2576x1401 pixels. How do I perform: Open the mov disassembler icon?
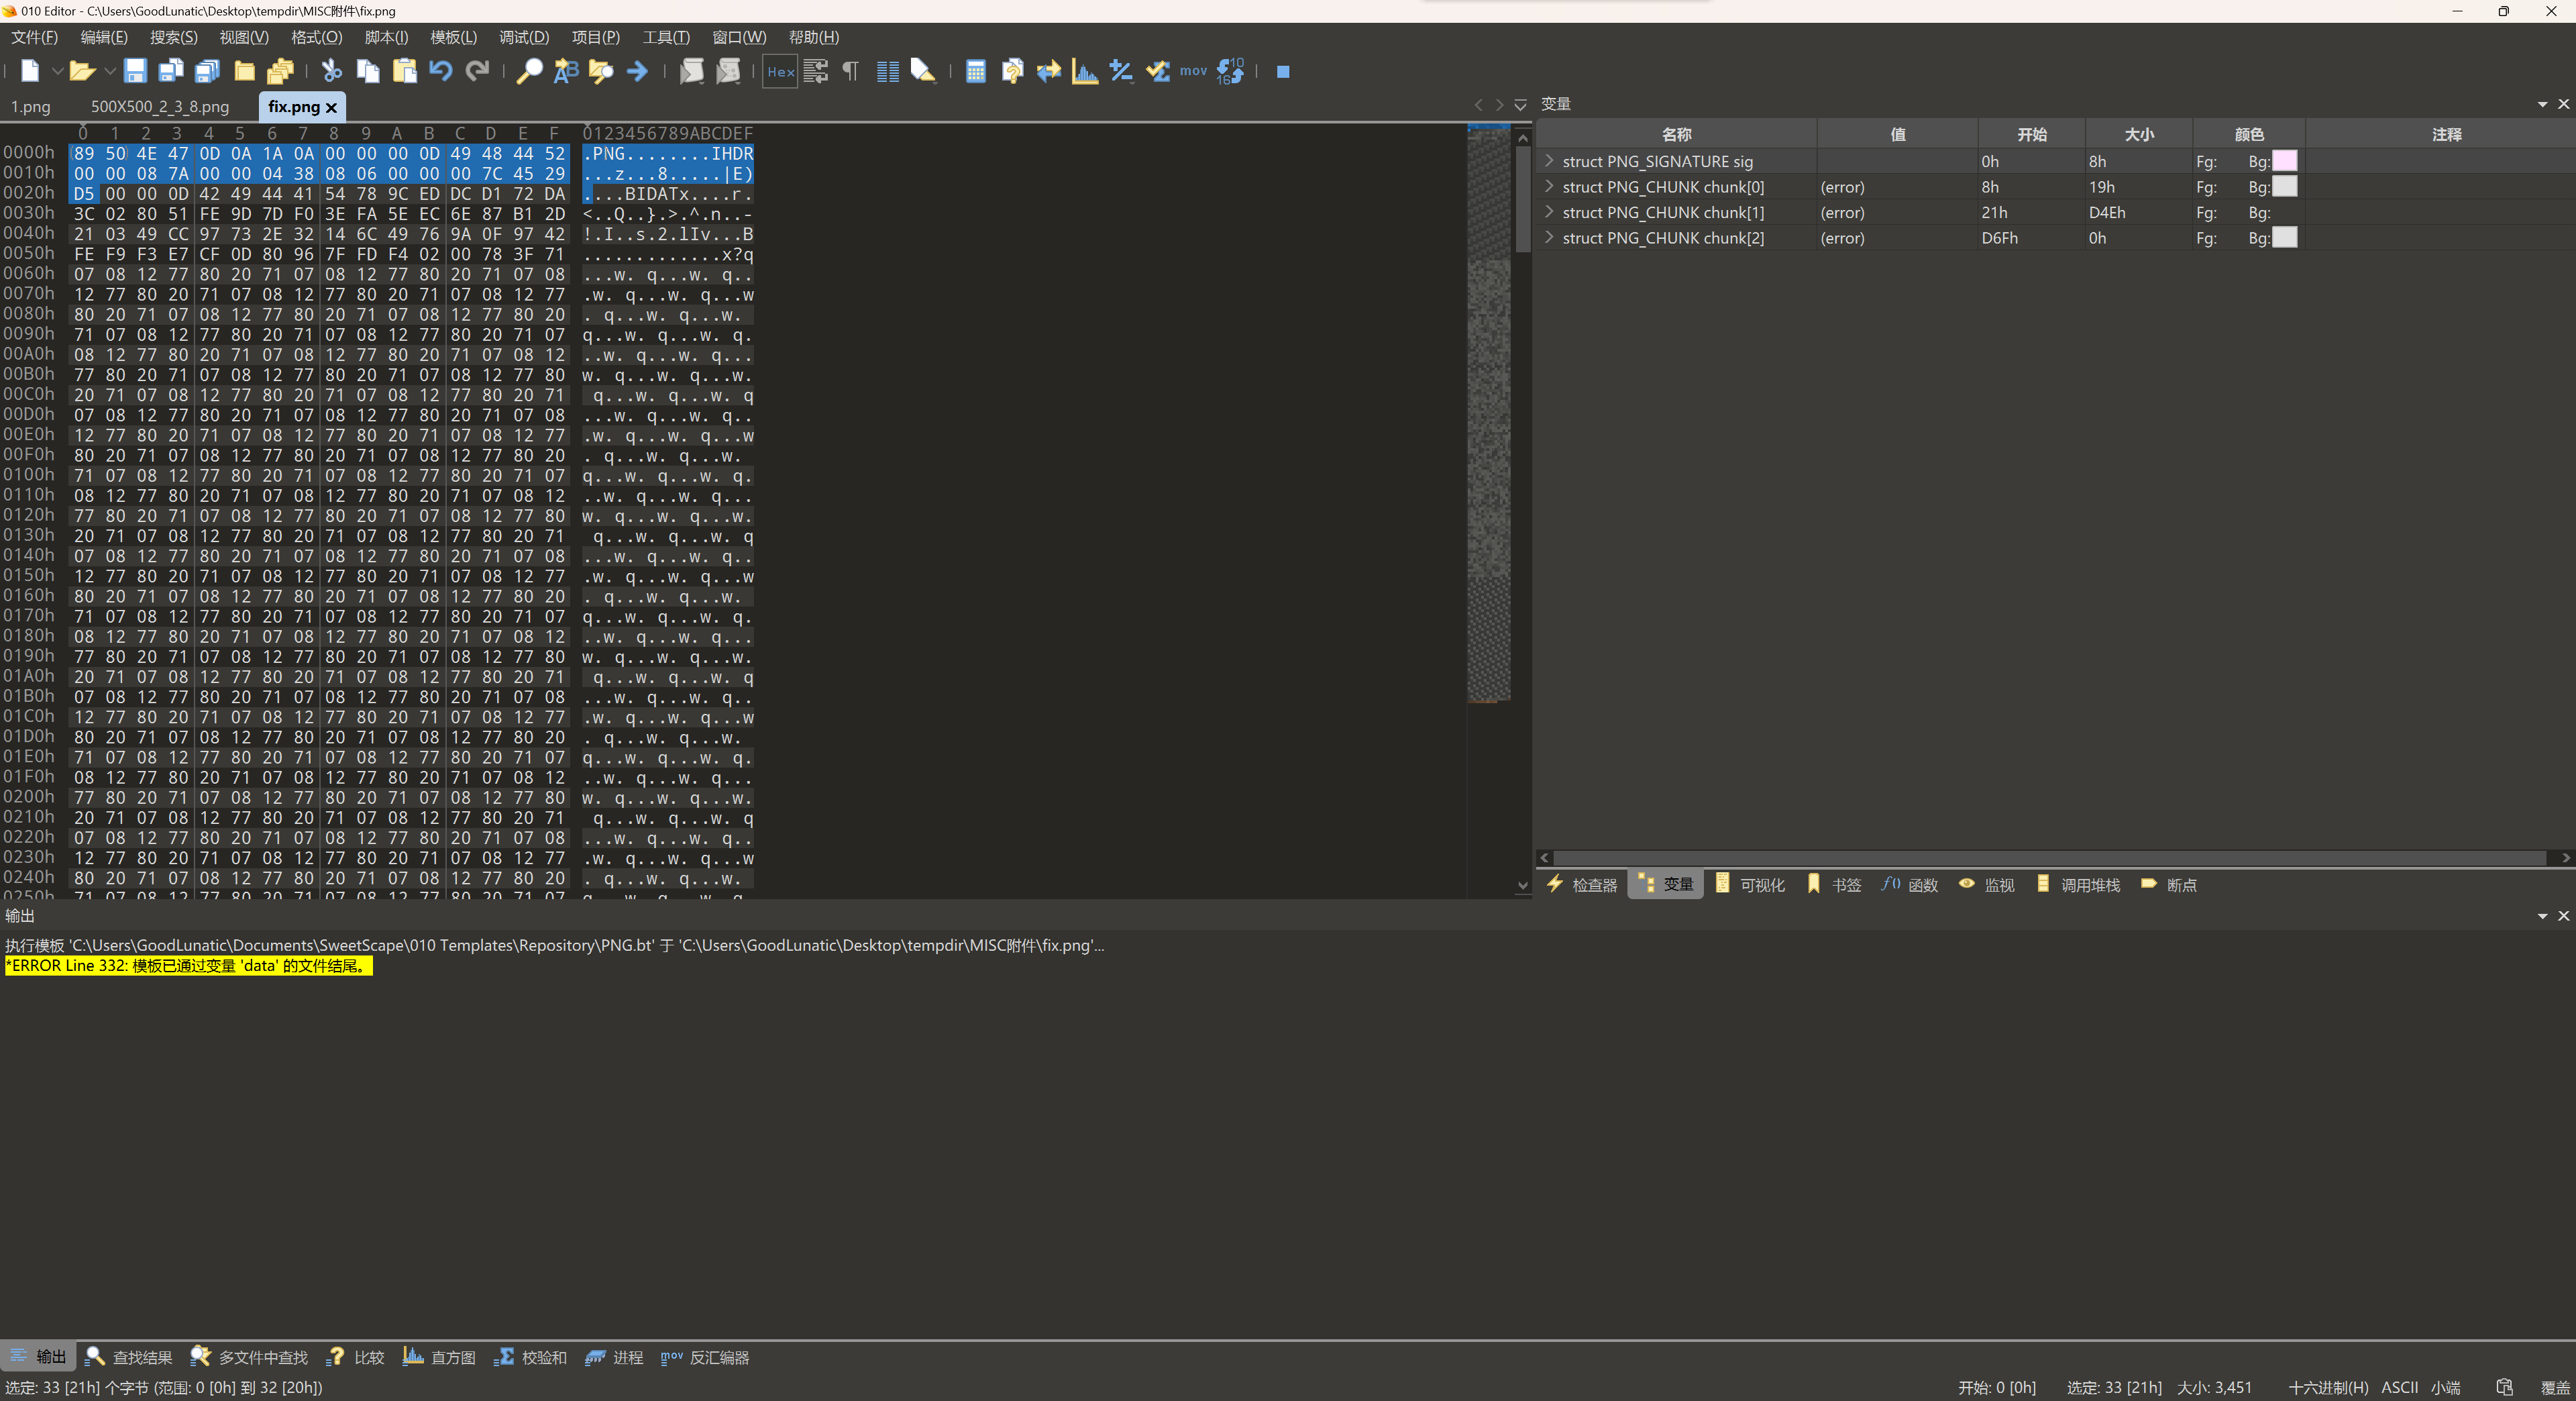pos(1193,71)
